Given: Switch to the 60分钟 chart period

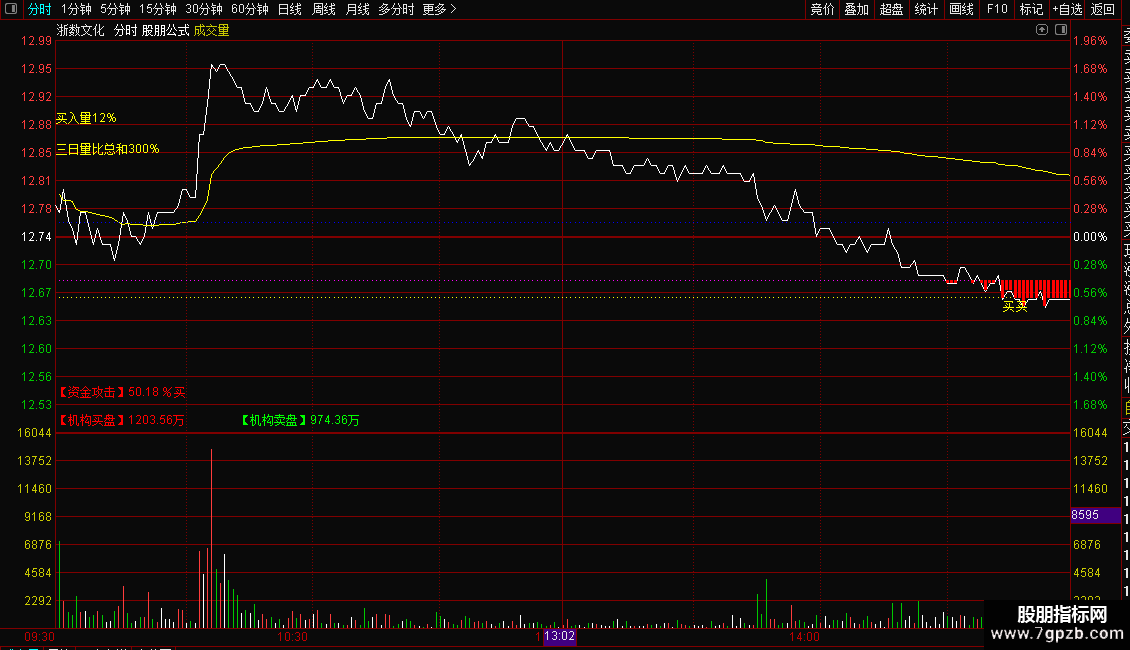Looking at the screenshot, I should [x=250, y=9].
